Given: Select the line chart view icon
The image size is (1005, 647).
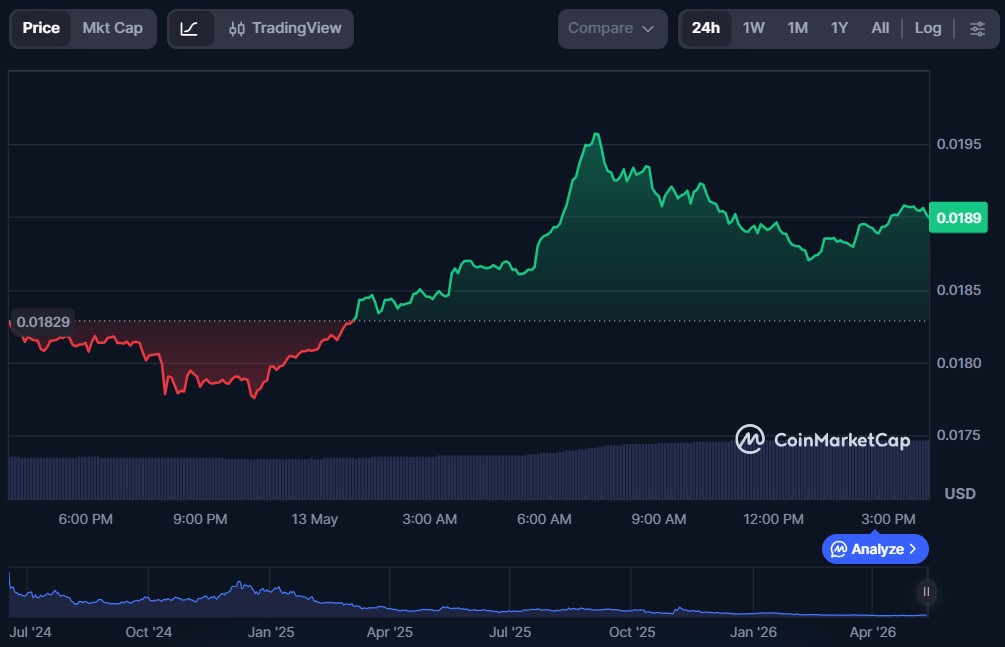Looking at the screenshot, I should (190, 29).
